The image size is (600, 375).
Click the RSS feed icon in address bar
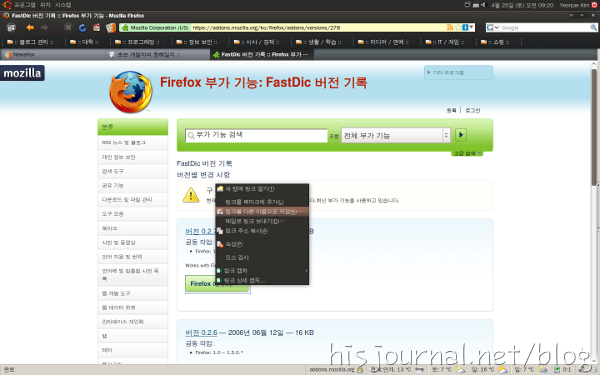coord(450,28)
